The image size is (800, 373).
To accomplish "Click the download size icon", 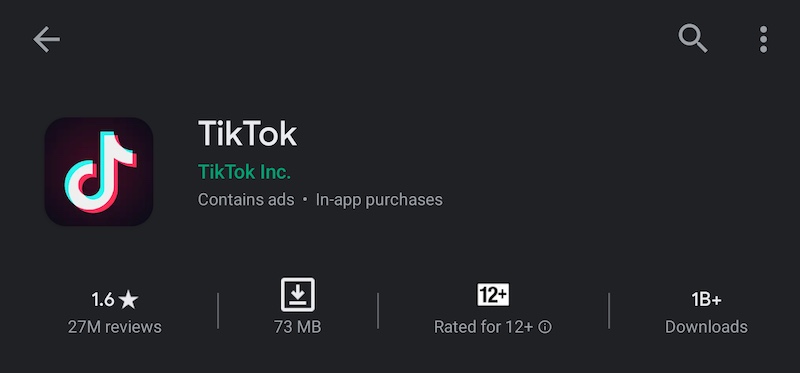I will (x=297, y=294).
